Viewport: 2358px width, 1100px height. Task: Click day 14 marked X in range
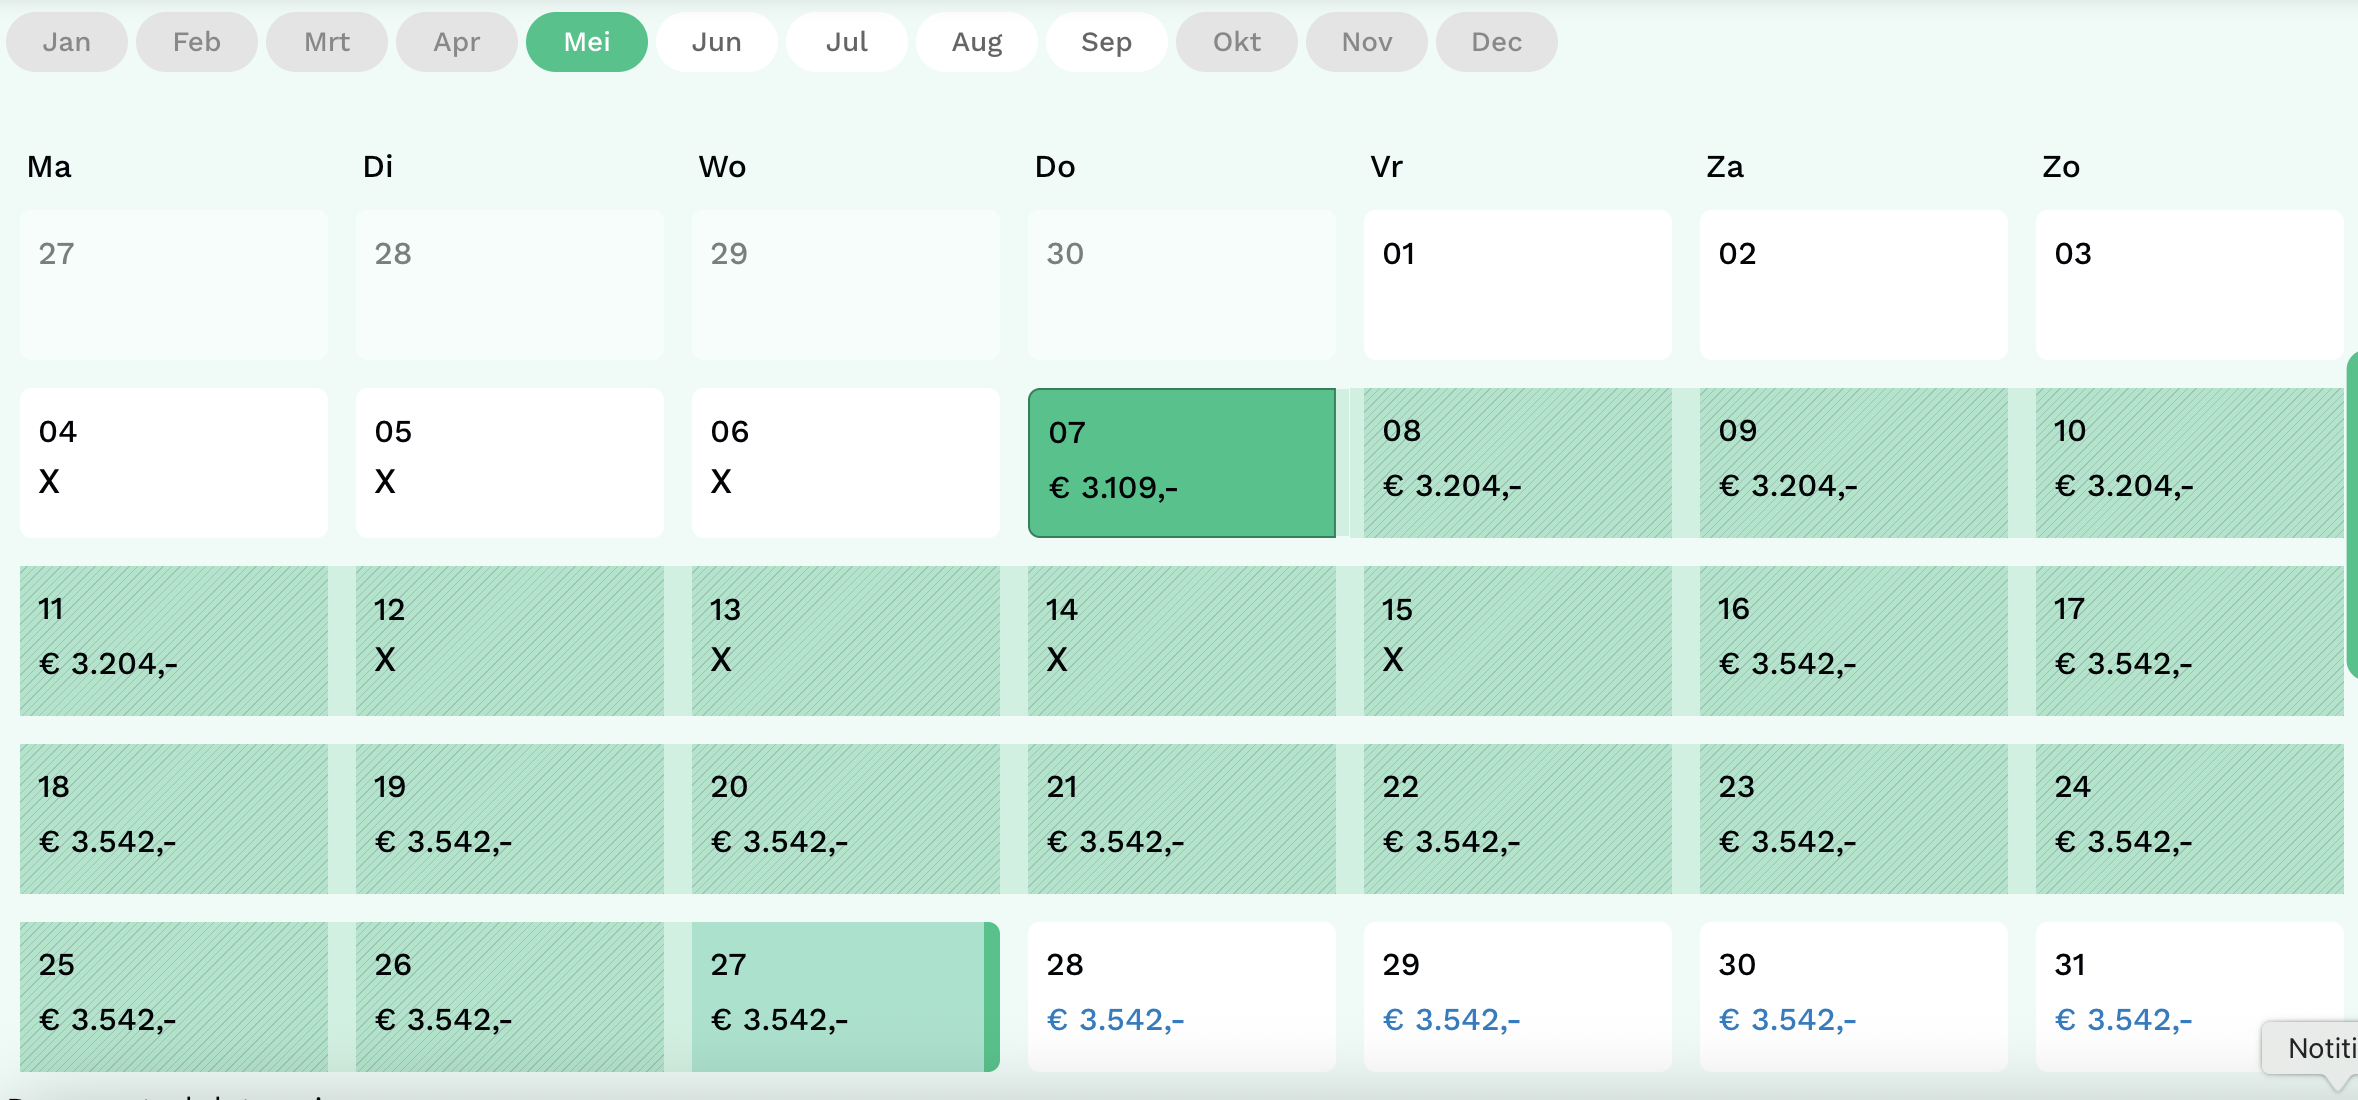1181,640
